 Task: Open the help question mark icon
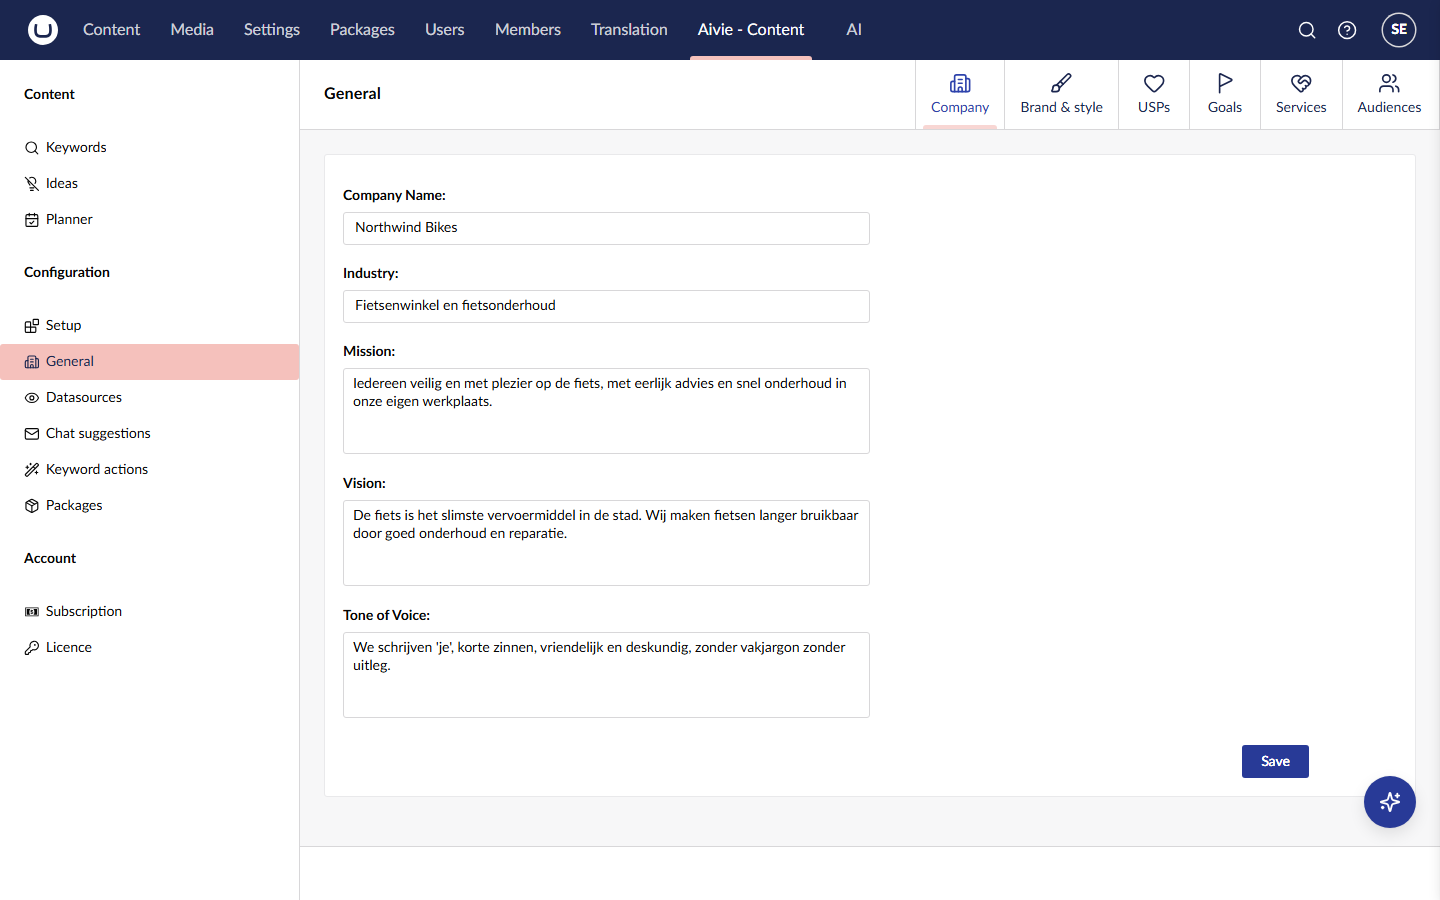[1347, 30]
